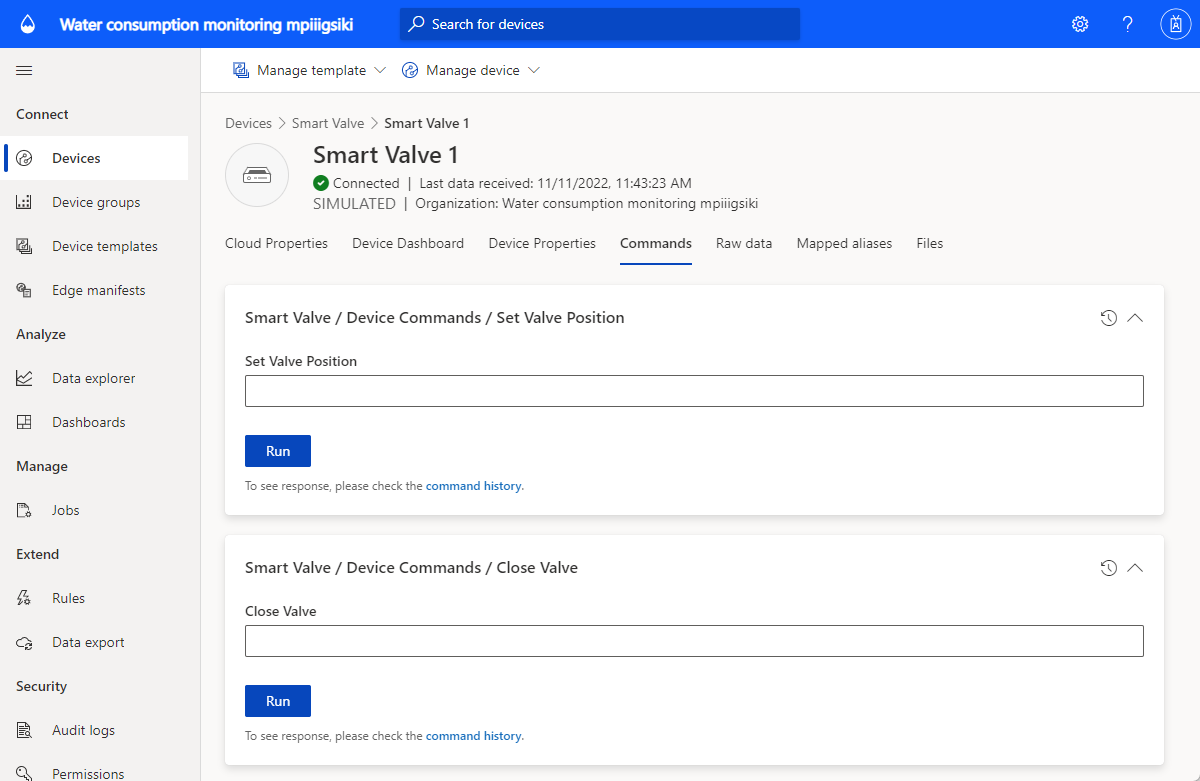1200x781 pixels.
Task: Open the user account avatar icon
Action: tap(1175, 24)
